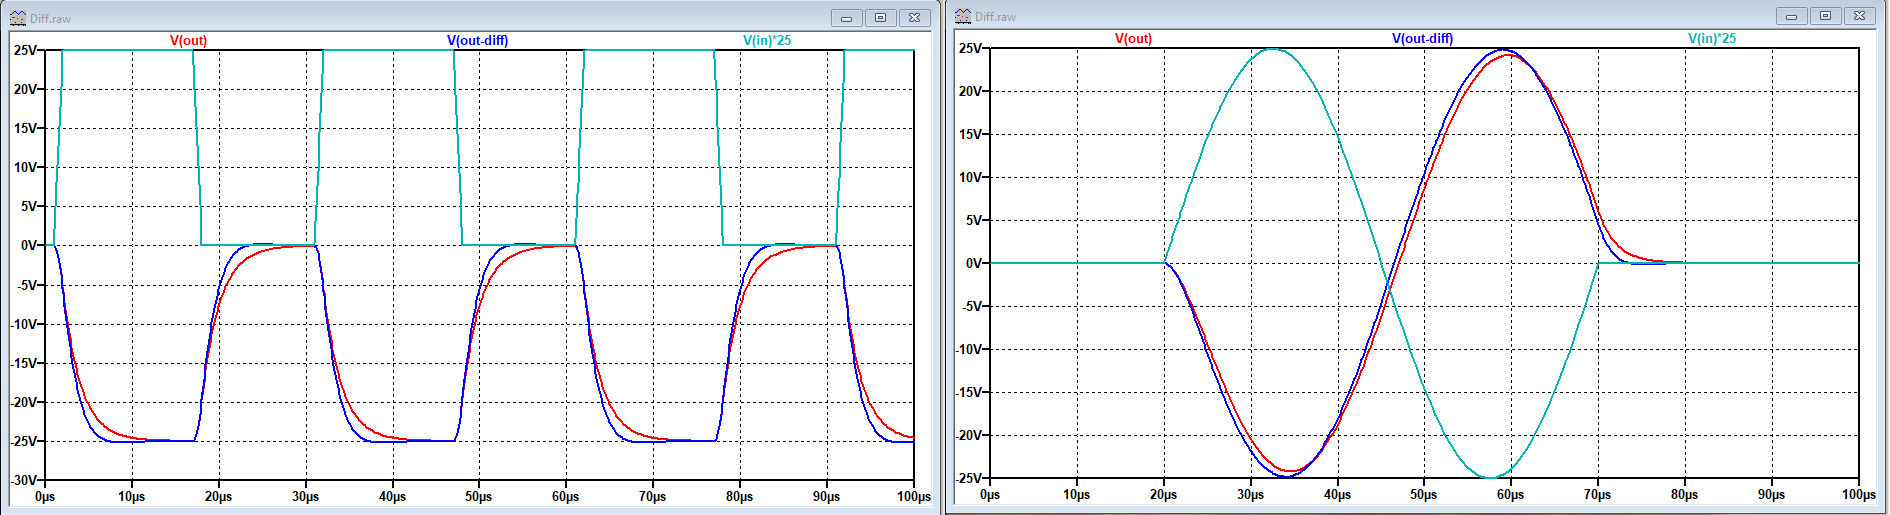1890x515 pixels.
Task: Select blue V(out-diff) trace label in right plot
Action: click(1422, 39)
